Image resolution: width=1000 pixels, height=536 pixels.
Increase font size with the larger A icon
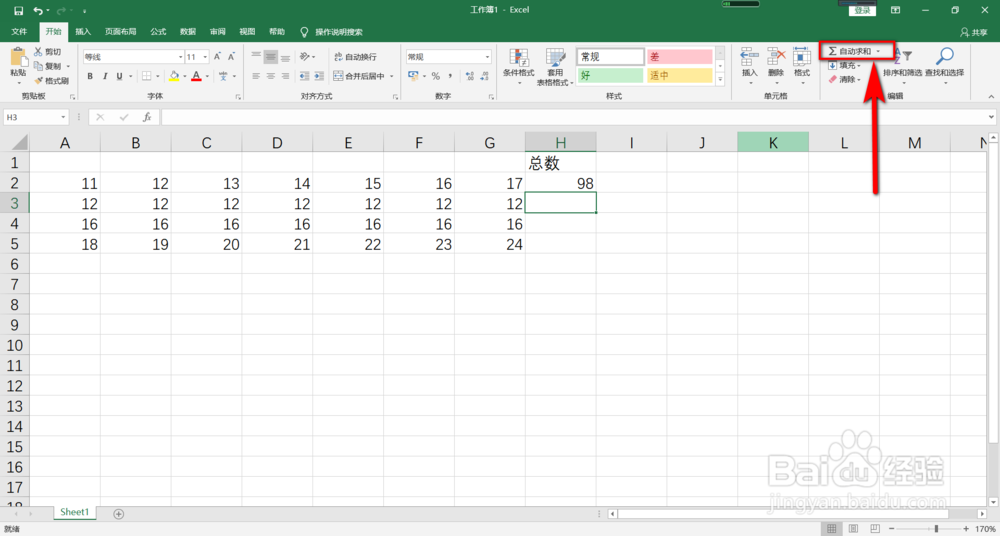(x=217, y=57)
